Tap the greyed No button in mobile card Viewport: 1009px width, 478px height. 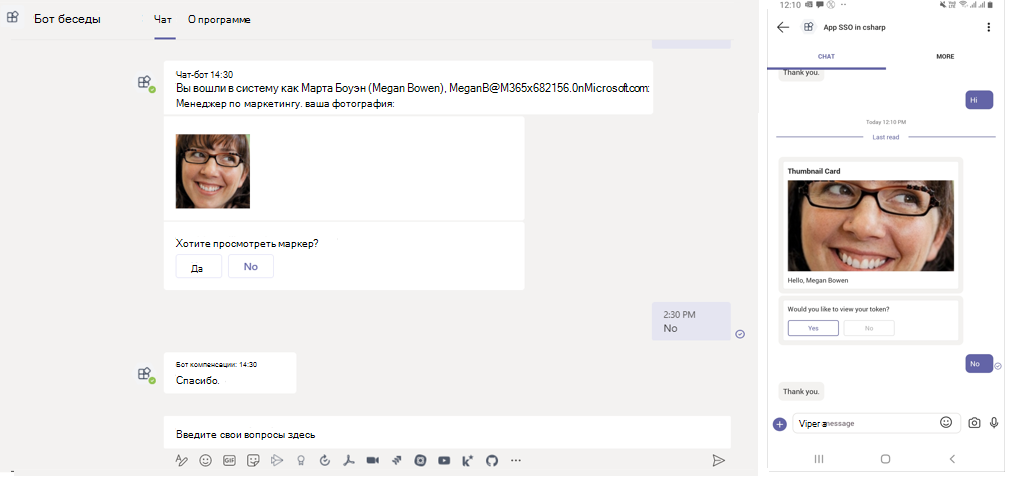click(x=869, y=328)
